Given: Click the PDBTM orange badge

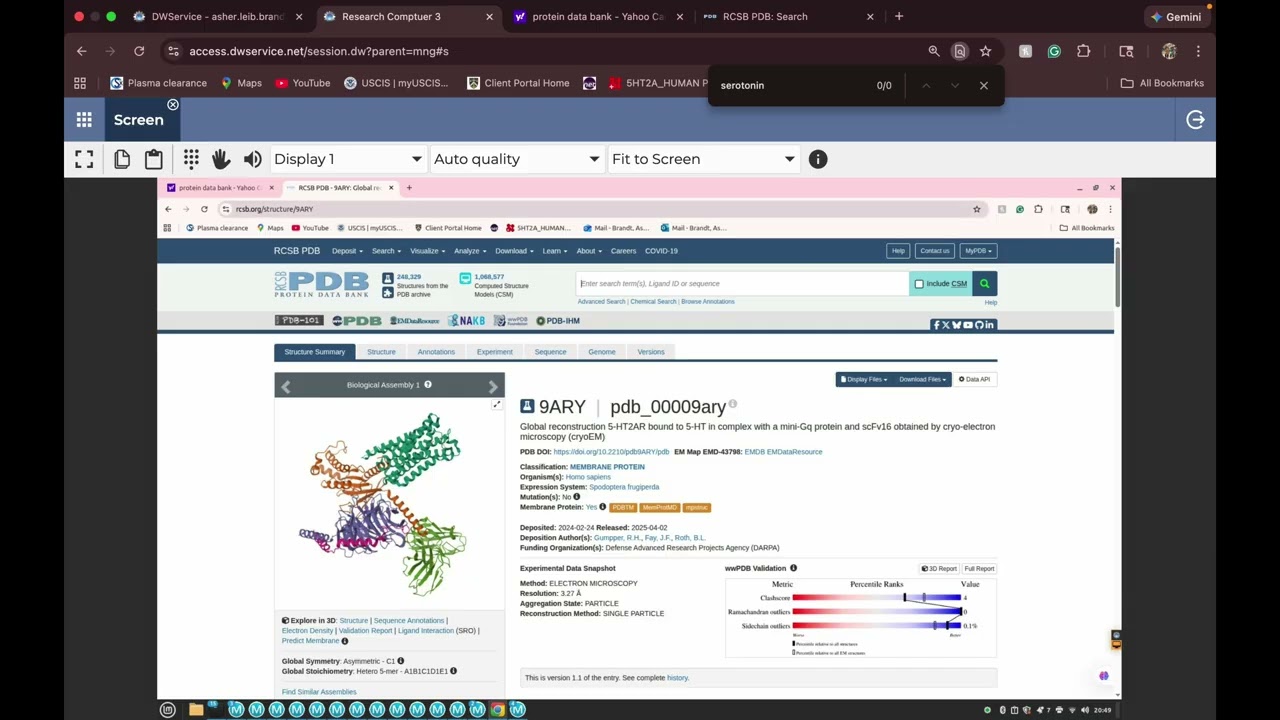Looking at the screenshot, I should point(623,508).
